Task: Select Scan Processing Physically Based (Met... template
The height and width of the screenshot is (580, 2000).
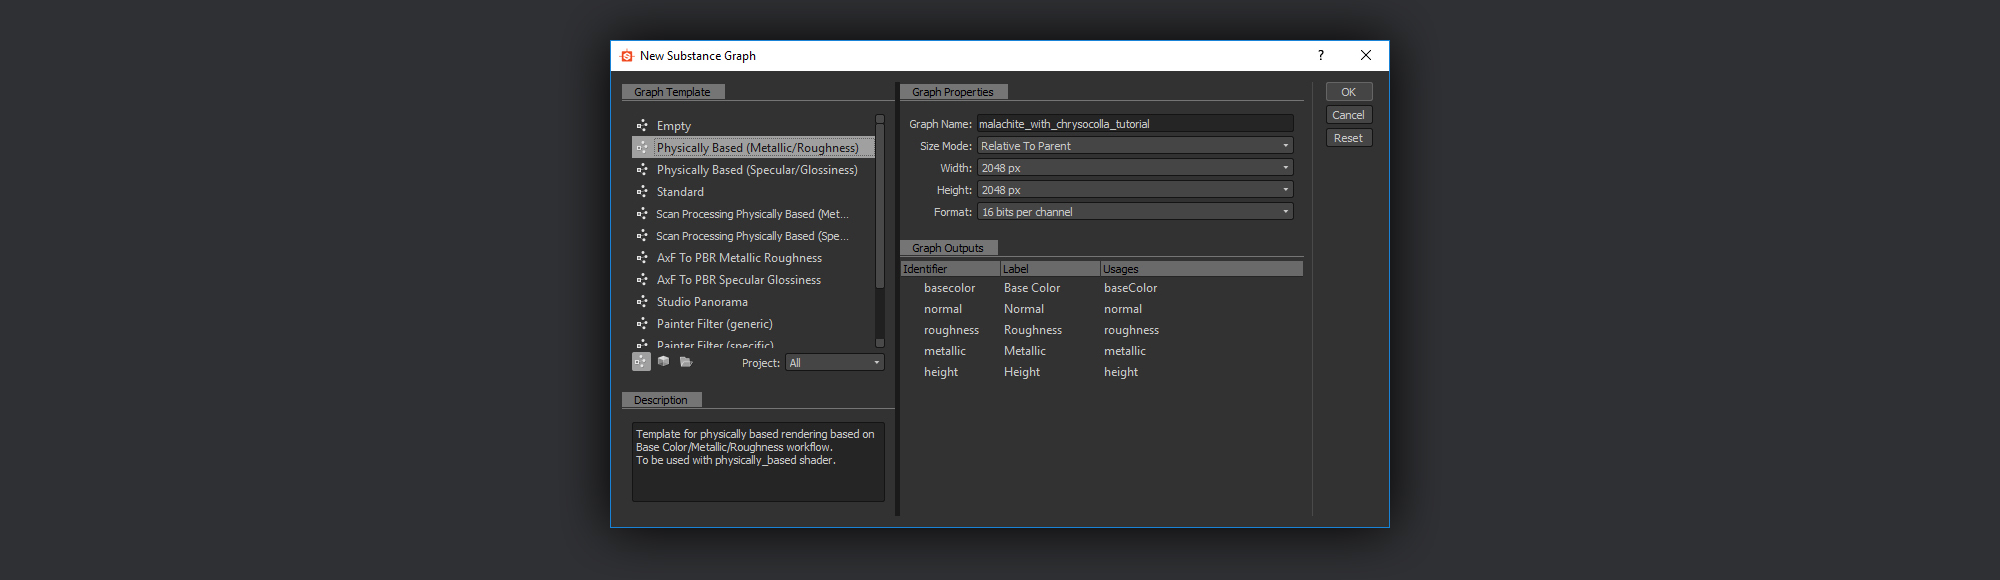Action: [x=753, y=214]
